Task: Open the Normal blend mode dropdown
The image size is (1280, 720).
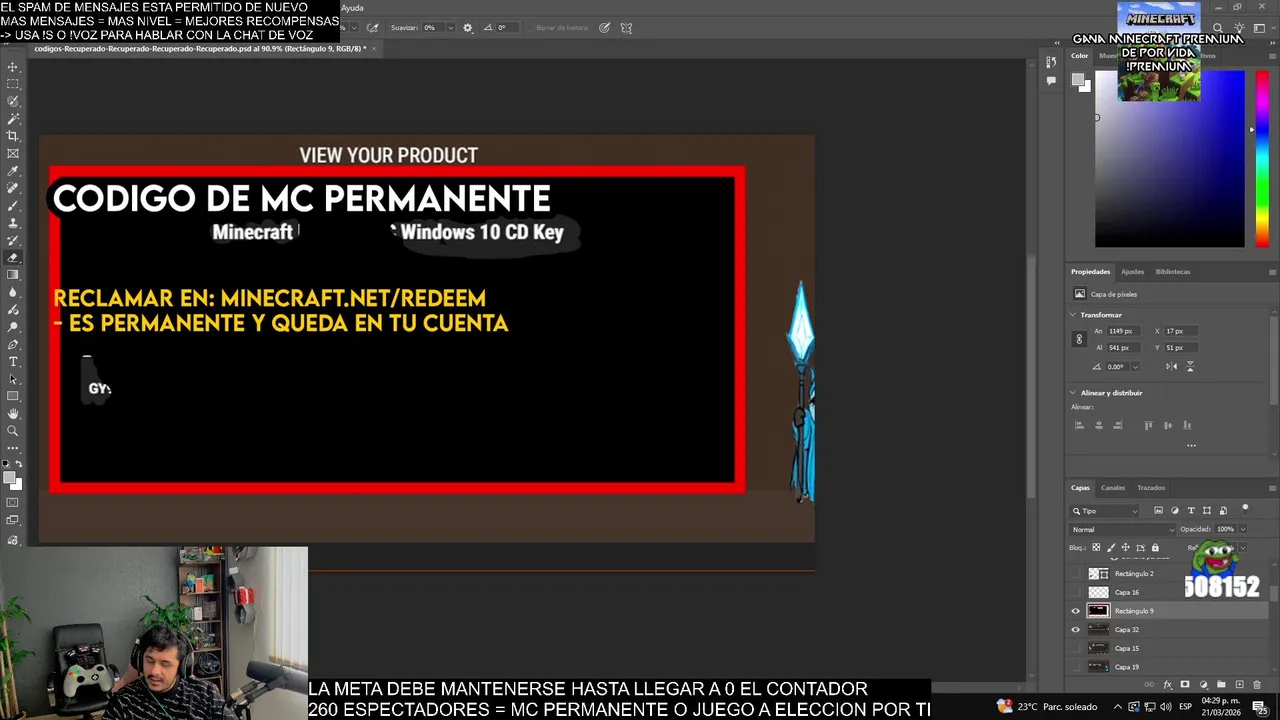Action: [1123, 529]
